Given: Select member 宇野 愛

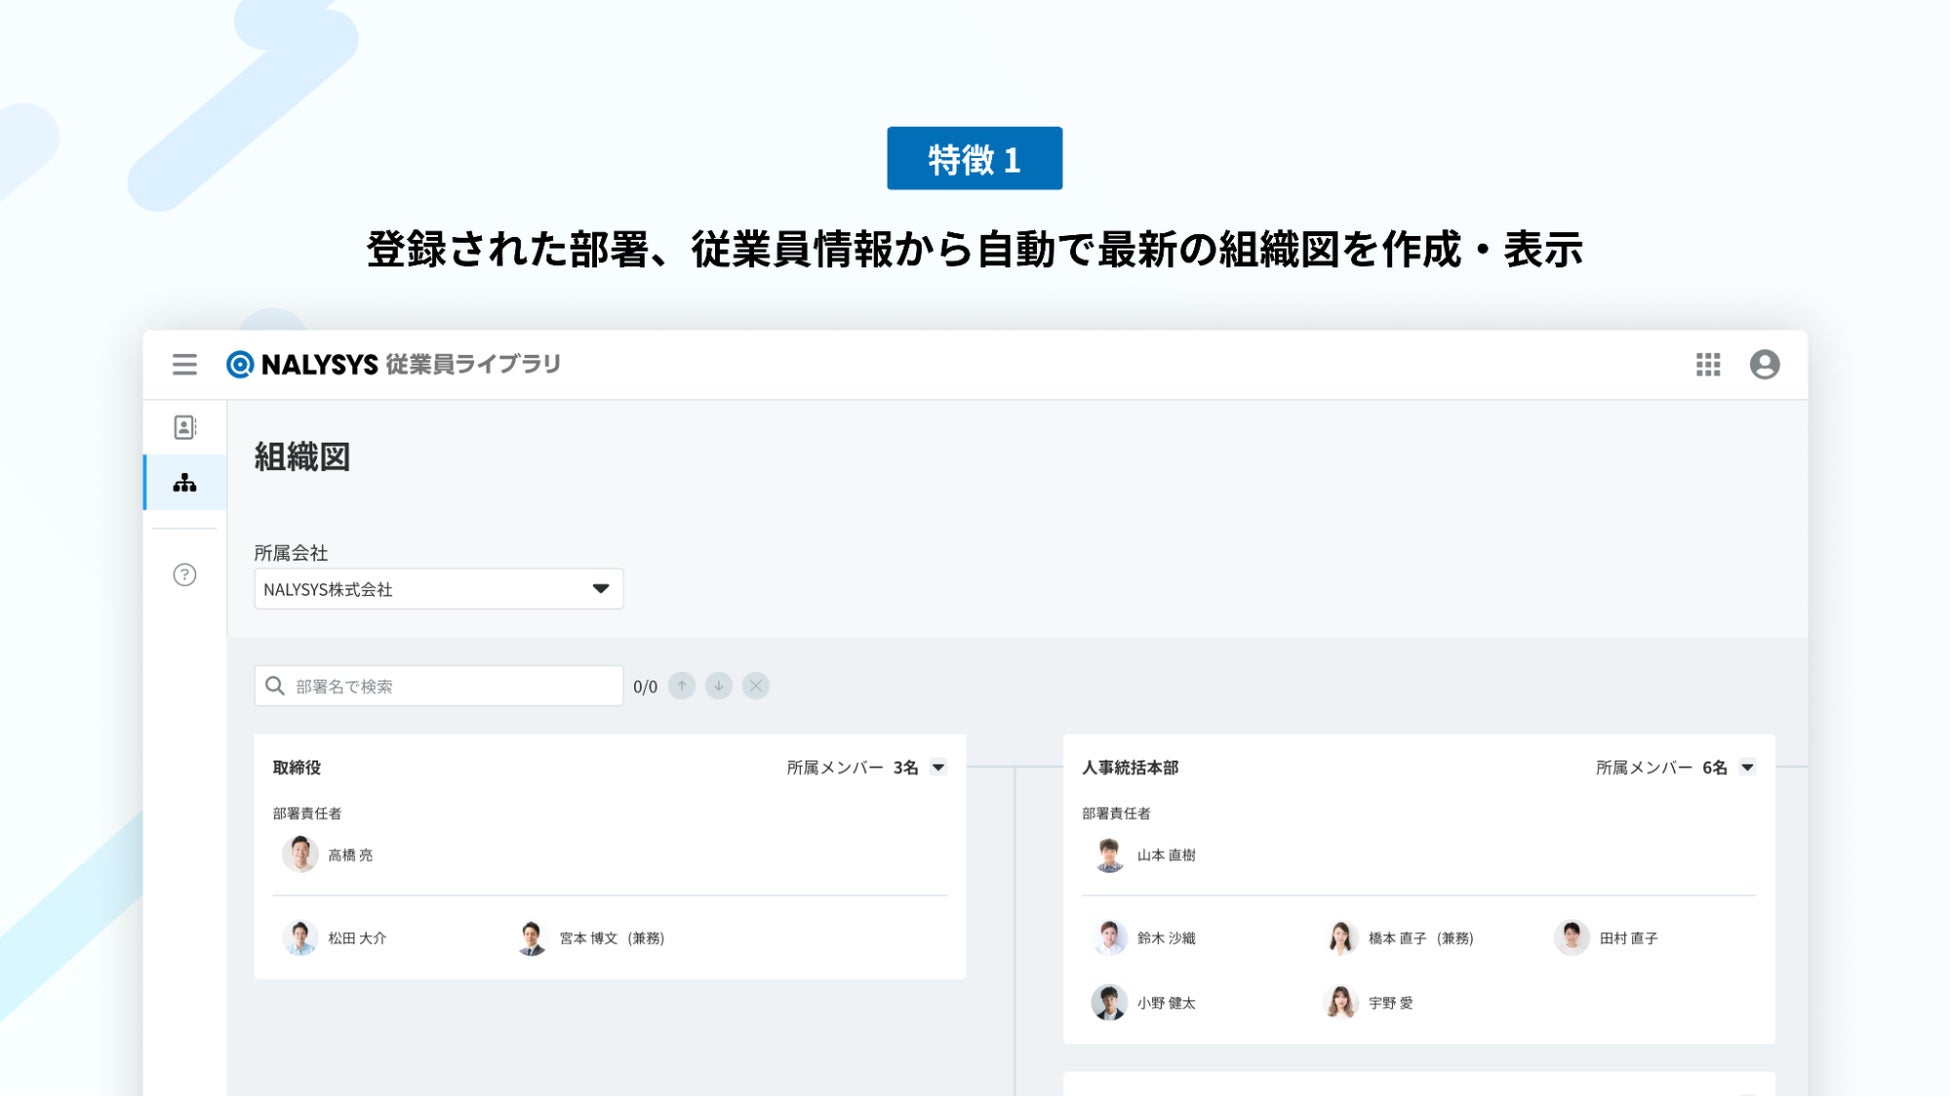Looking at the screenshot, I should tap(1389, 1003).
